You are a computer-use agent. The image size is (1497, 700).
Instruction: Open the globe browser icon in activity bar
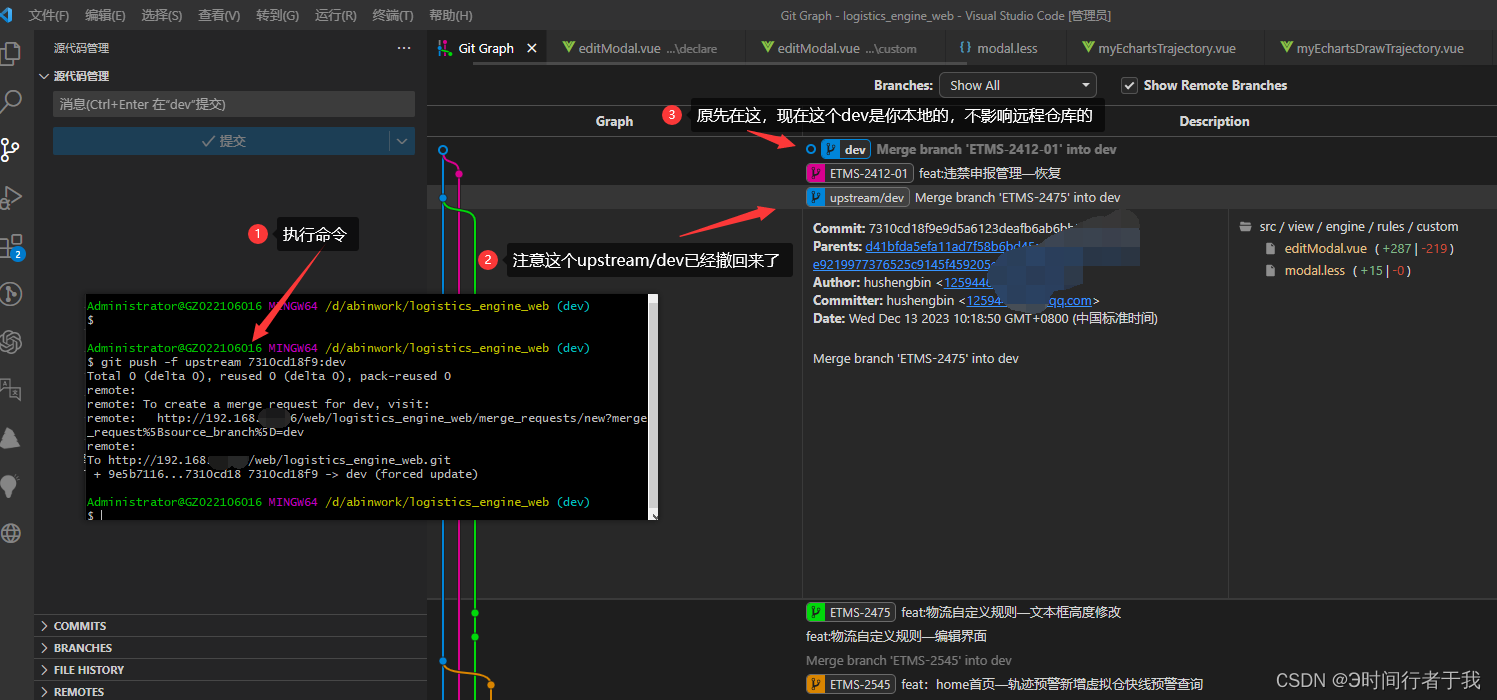11,533
